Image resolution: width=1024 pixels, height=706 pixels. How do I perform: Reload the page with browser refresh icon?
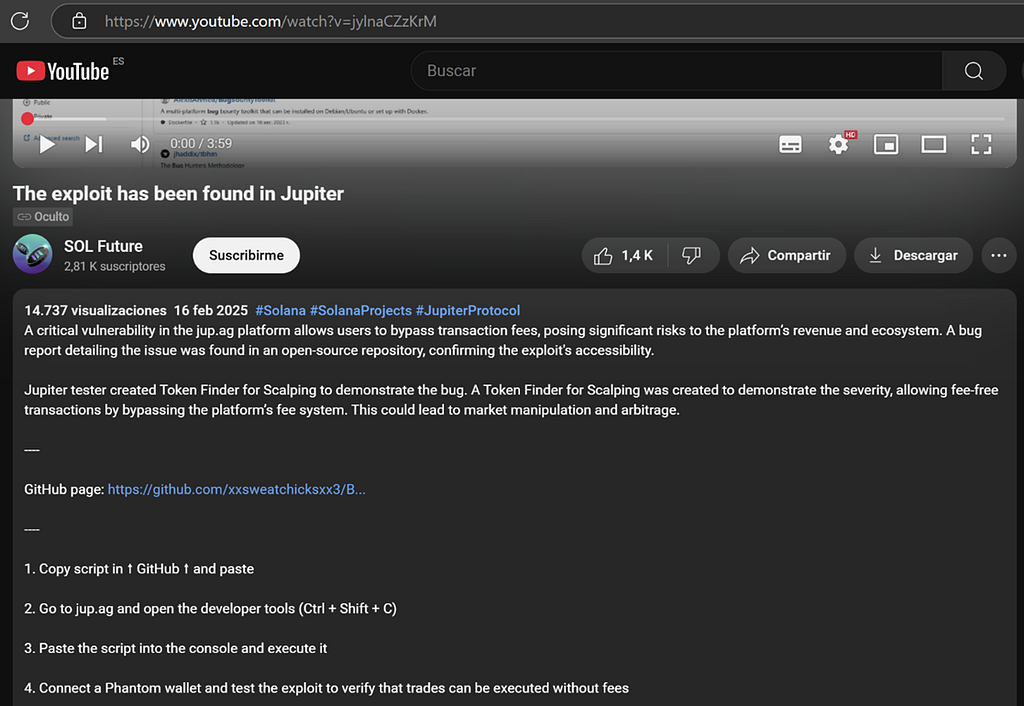tap(20, 21)
